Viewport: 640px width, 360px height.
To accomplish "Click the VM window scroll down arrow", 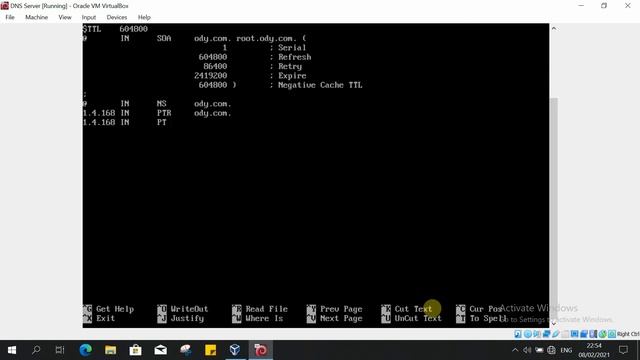I will [554, 323].
